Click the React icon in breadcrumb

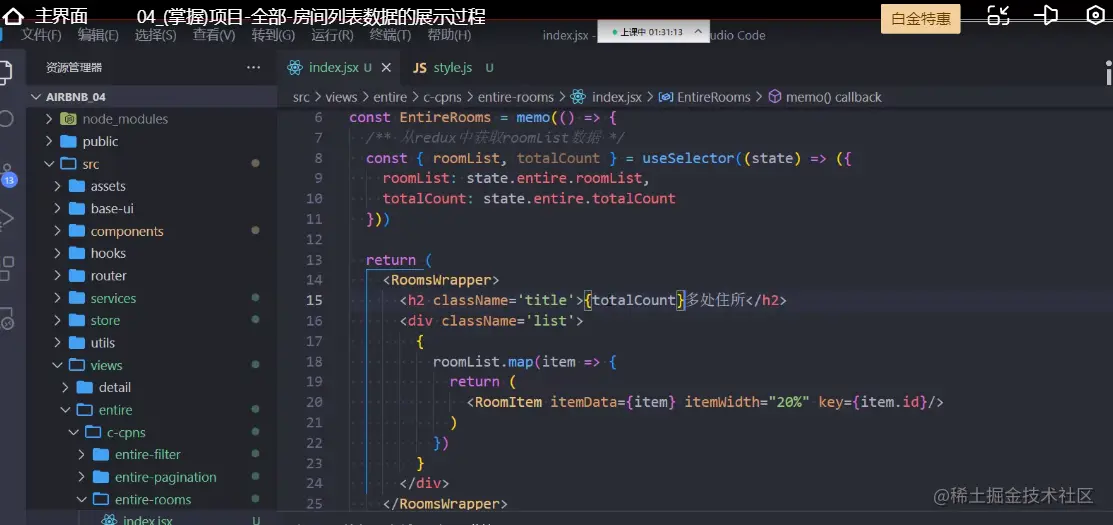coord(578,96)
